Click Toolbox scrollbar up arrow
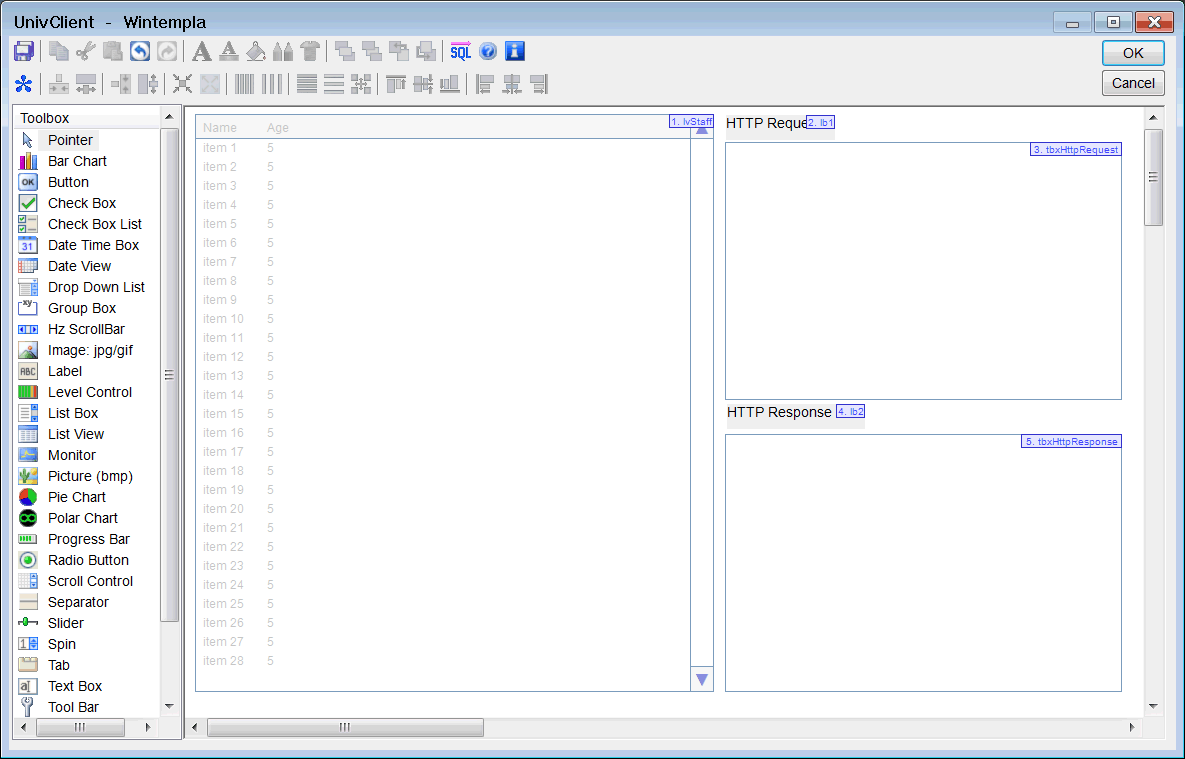Viewport: 1185px width, 759px height. pyautogui.click(x=169, y=117)
